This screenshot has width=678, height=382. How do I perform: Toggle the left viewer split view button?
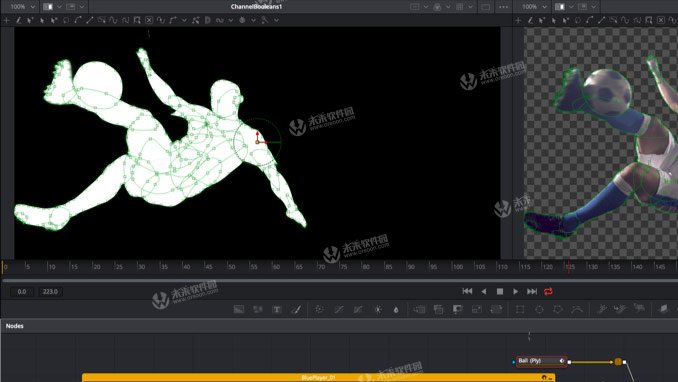click(x=48, y=7)
